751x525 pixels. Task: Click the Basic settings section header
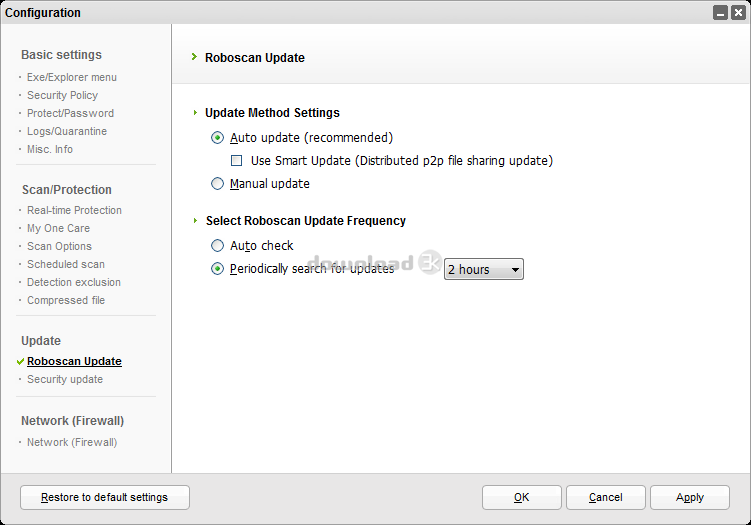tap(61, 55)
